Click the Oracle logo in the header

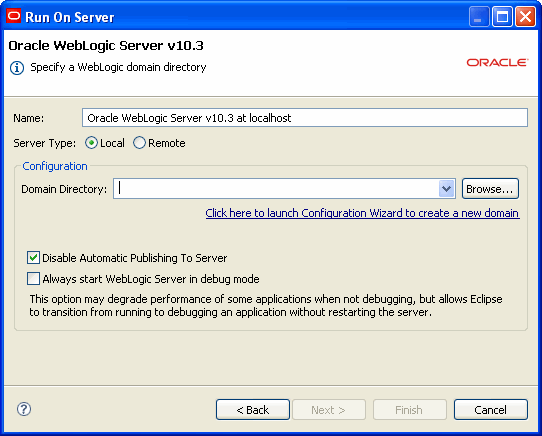point(497,63)
